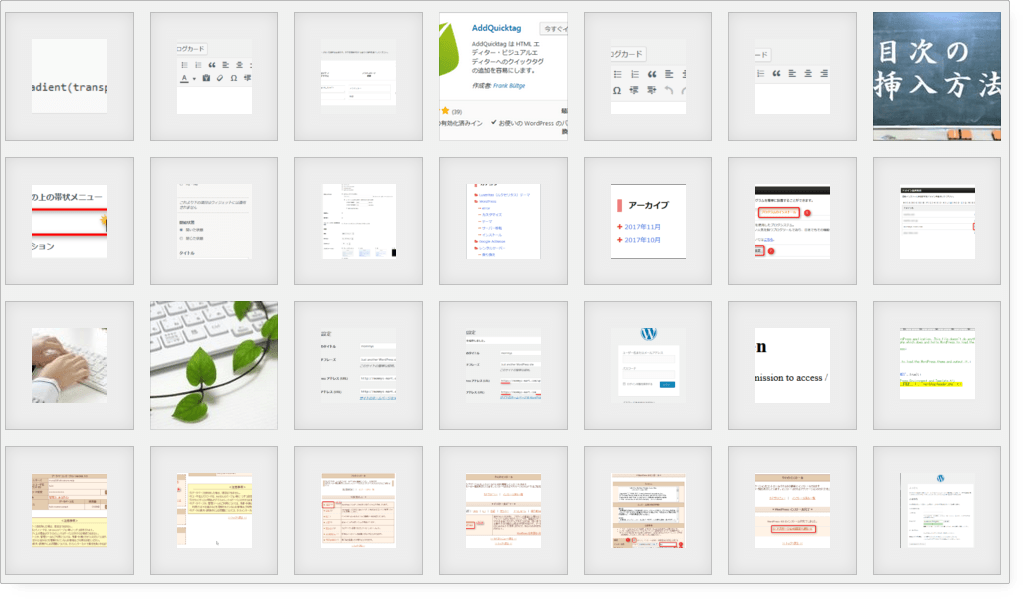Pick the category tree list thumbnail

tap(503, 221)
